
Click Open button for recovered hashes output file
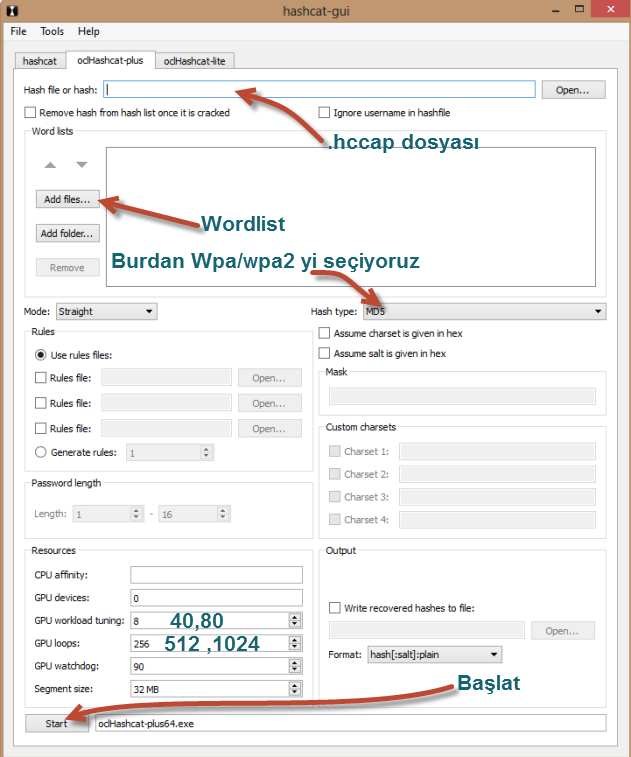click(x=562, y=631)
